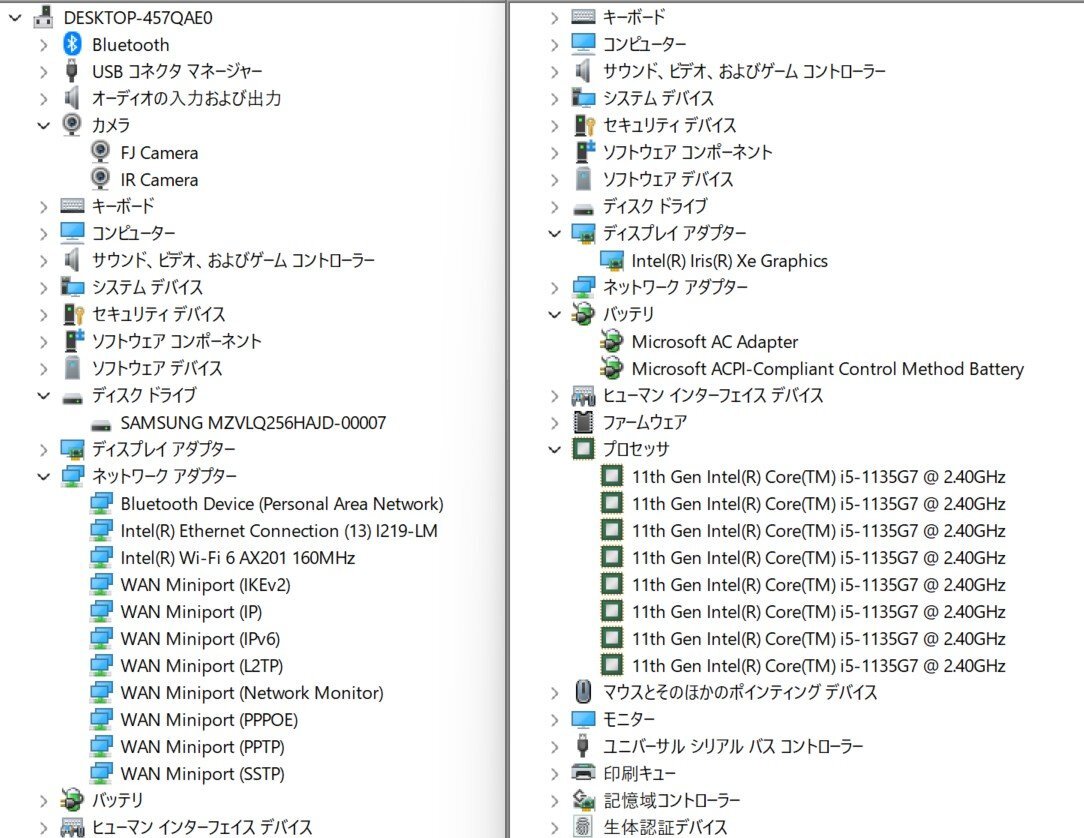The width and height of the screenshot is (1084, 838).
Task: Click the Bluetooth Device (Personal Area Network) icon
Action: [101, 503]
